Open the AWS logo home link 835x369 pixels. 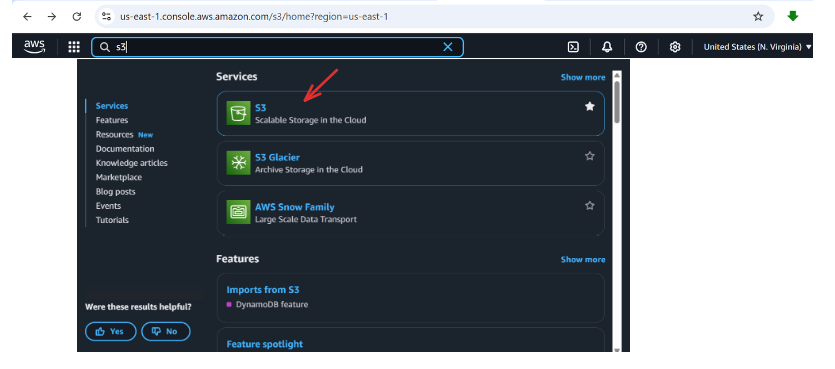pos(35,47)
